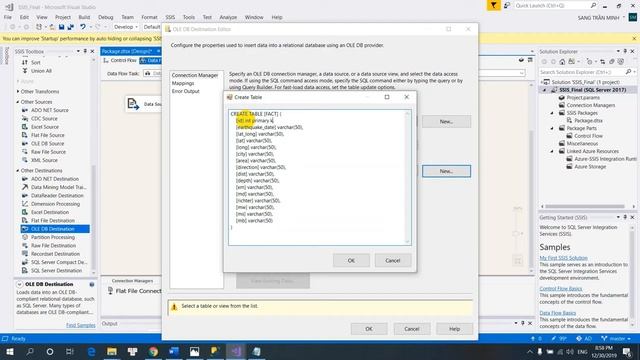The image size is (640, 360).
Task: Click the notifications filter flag icon
Action: (493, 5)
